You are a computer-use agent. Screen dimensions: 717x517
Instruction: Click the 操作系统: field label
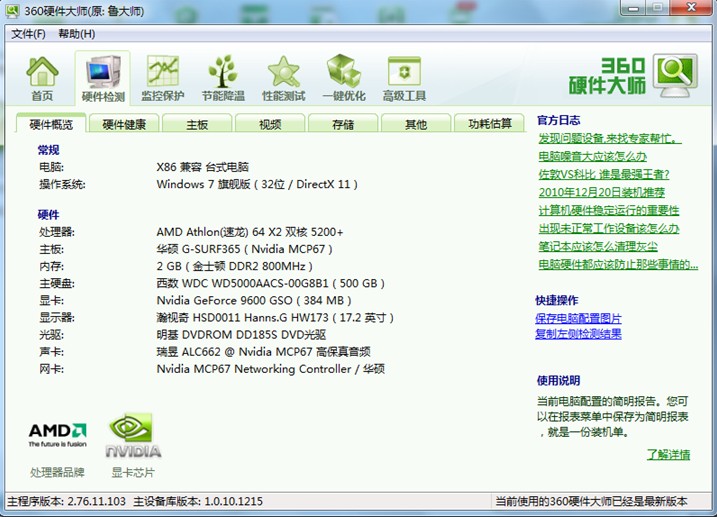pos(63,184)
